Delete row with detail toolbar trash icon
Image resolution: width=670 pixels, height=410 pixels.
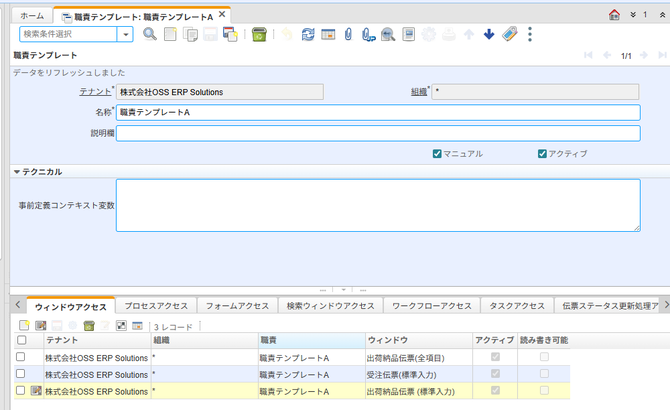(89, 326)
